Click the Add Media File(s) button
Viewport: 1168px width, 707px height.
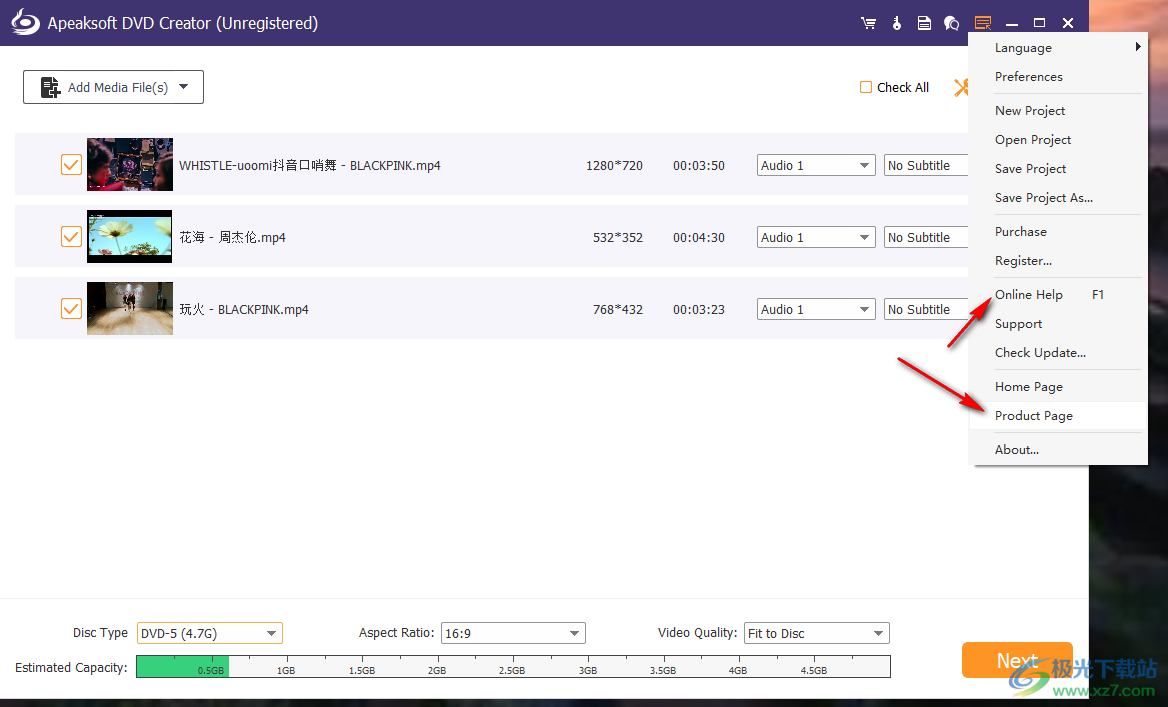[x=113, y=87]
